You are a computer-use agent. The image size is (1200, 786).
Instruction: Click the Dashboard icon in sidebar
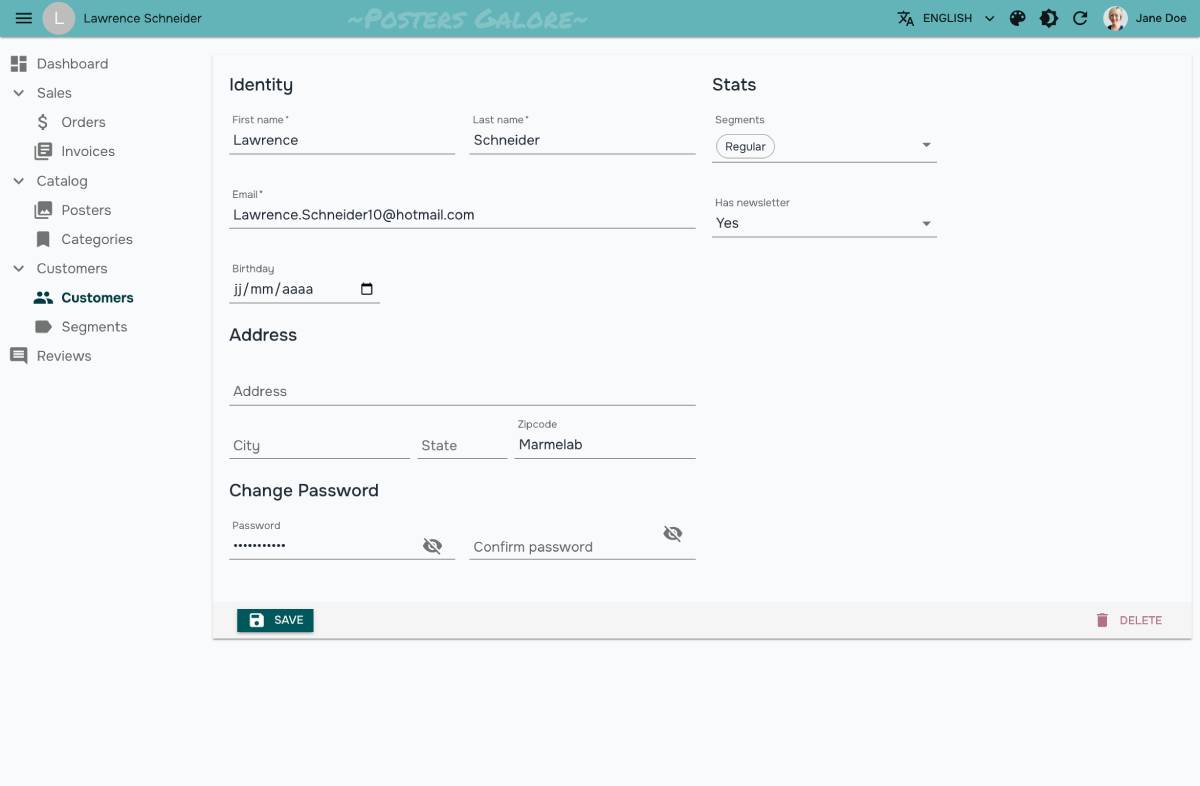click(18, 64)
